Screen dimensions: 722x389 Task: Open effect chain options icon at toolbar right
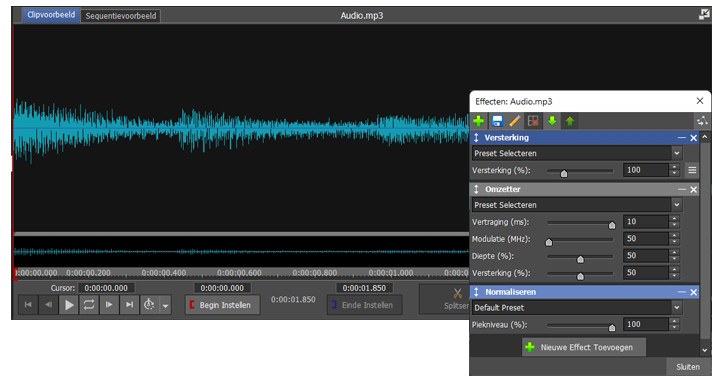[702, 121]
